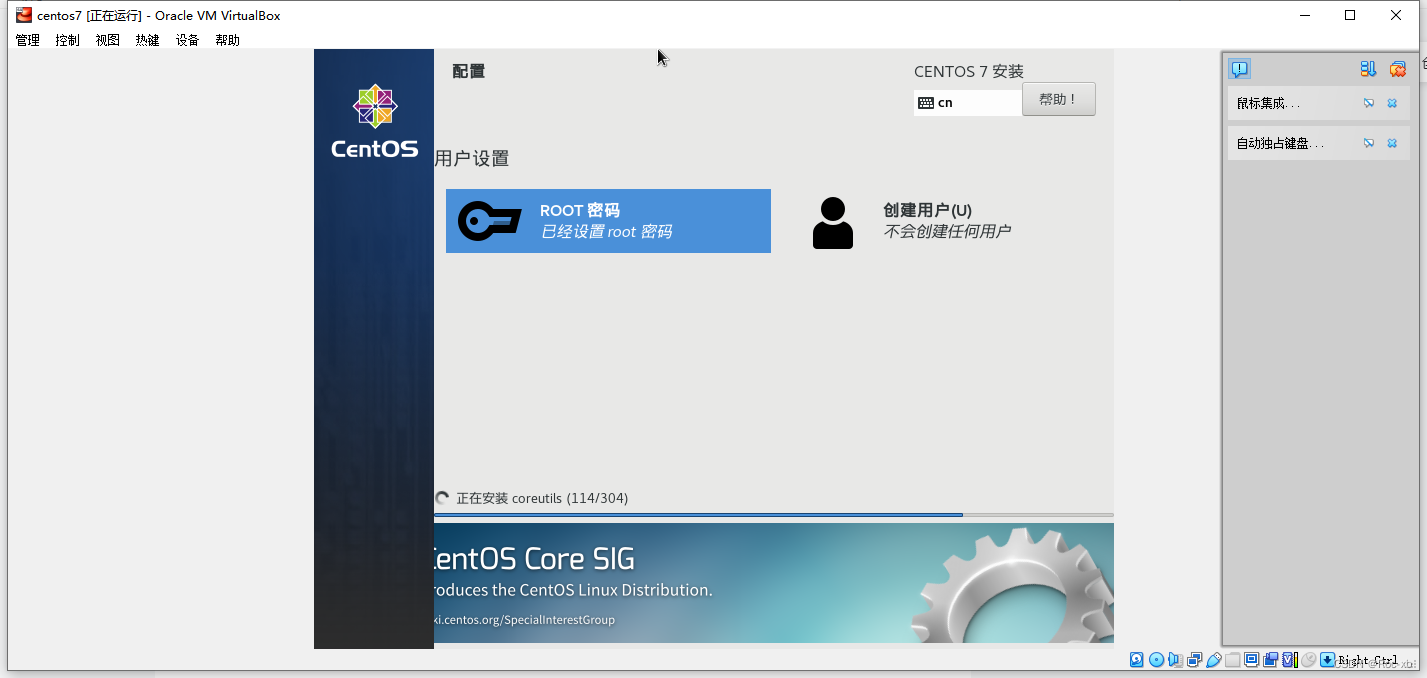Screen dimensions: 1427x678
Task: Toggle keyboard capture via blue arrow status icon
Action: coord(1327,659)
